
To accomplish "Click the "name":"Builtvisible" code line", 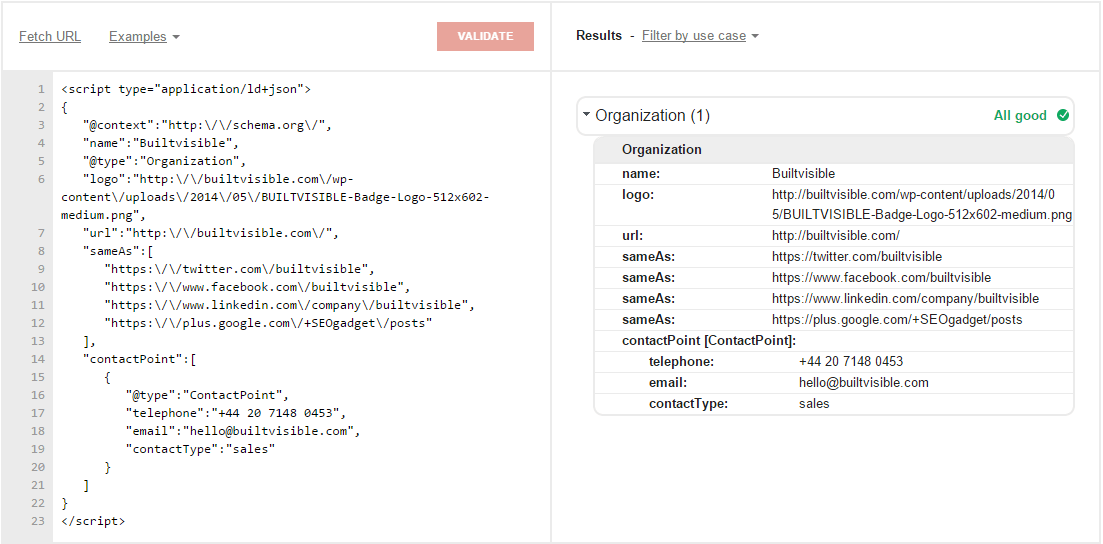I will pos(161,144).
